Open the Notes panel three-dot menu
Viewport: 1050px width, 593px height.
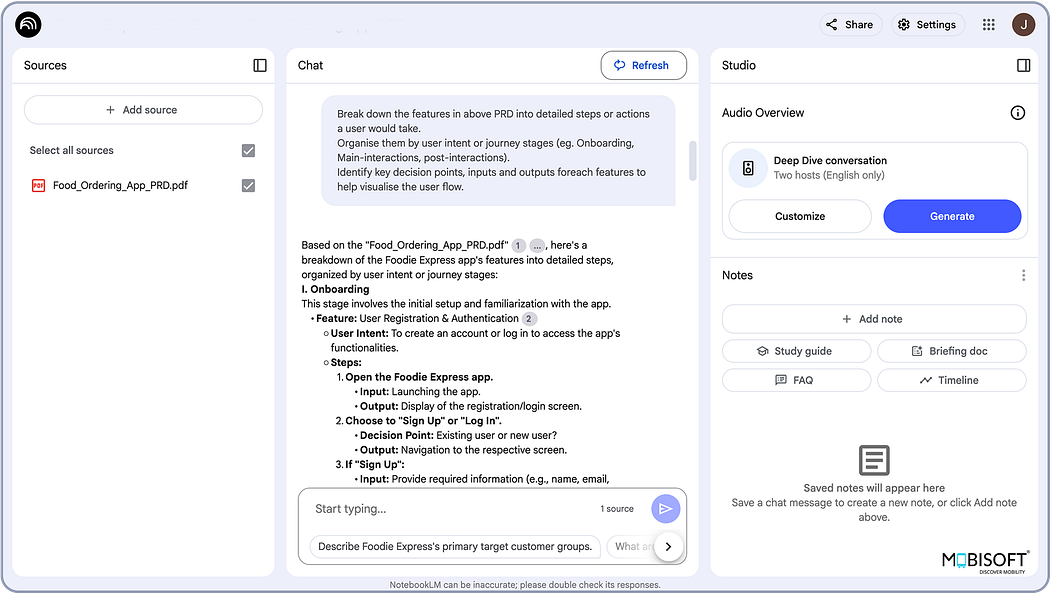click(1023, 274)
